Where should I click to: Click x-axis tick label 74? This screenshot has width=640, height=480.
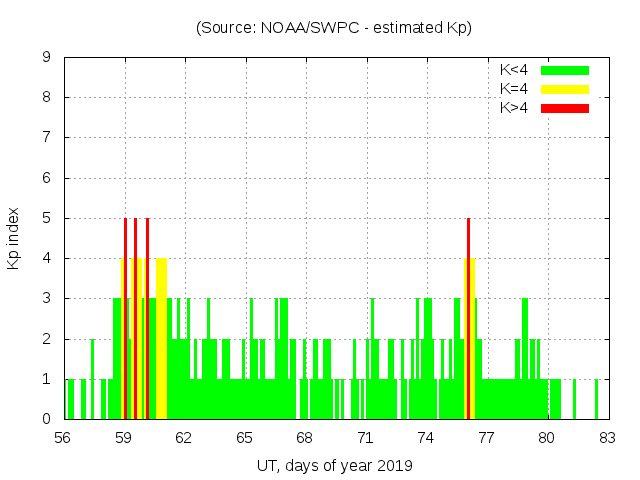pos(426,438)
